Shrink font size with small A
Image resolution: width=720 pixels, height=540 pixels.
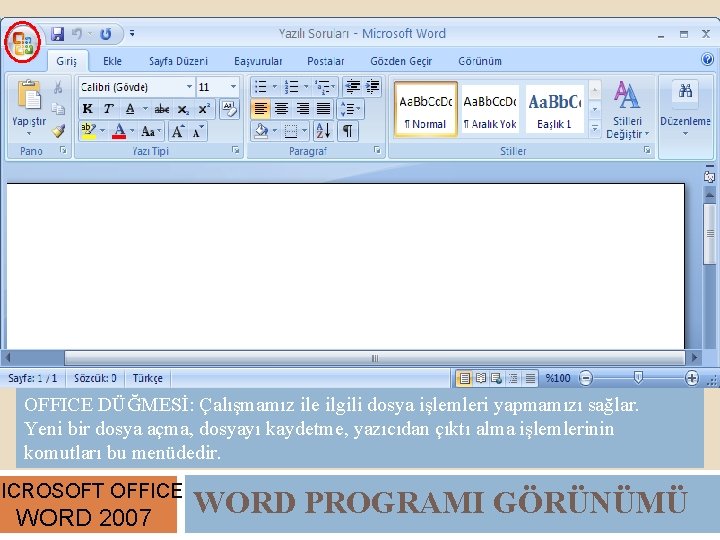[x=198, y=132]
